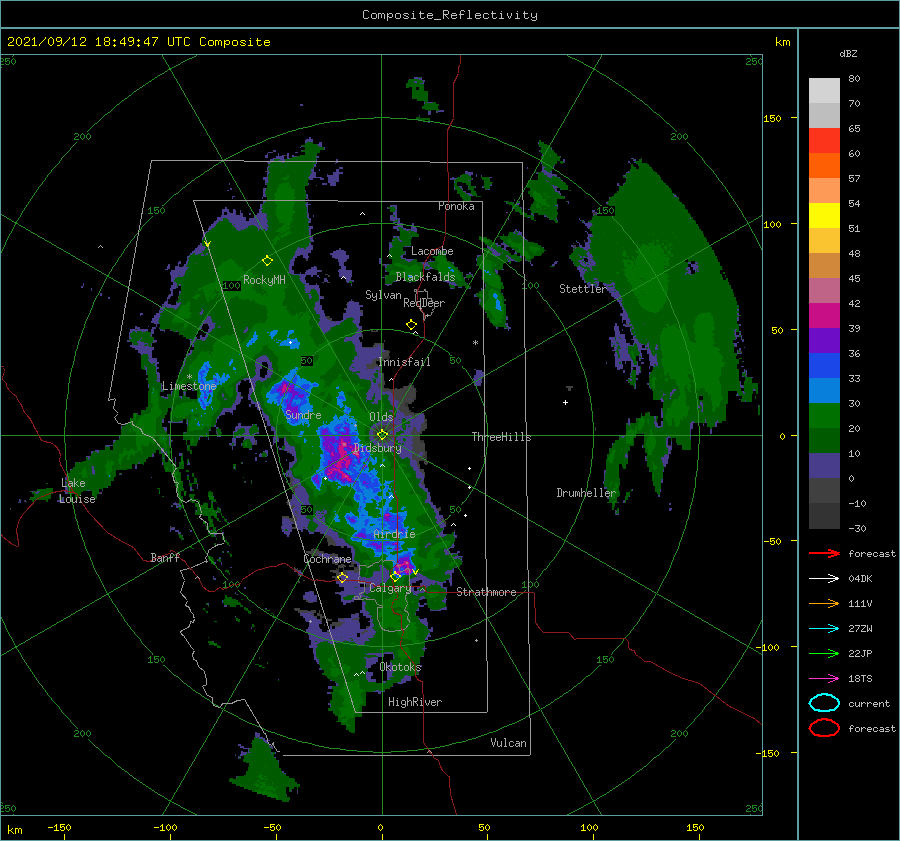This screenshot has width=900, height=841.
Task: Click the Airdrie city label
Action: (x=394, y=534)
